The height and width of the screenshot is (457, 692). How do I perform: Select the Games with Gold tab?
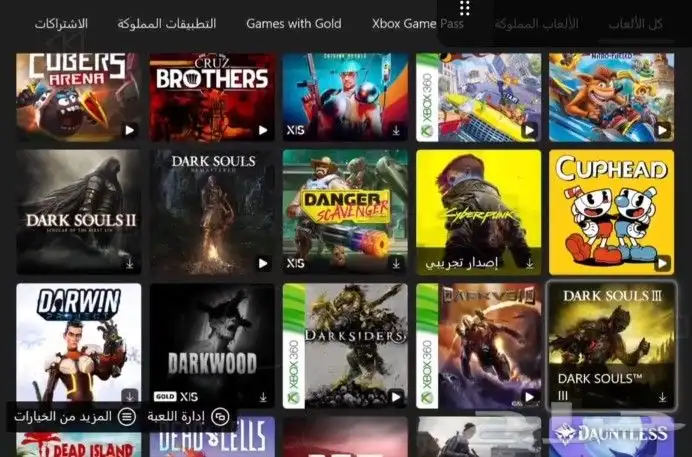294,24
